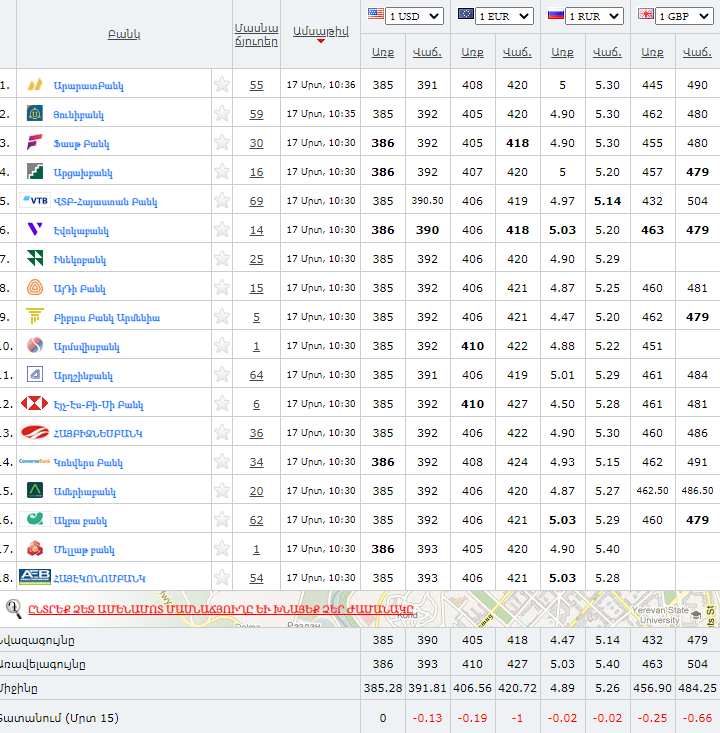
Task: Toggle favorite star for Արցախբանկ
Action: tap(222, 172)
